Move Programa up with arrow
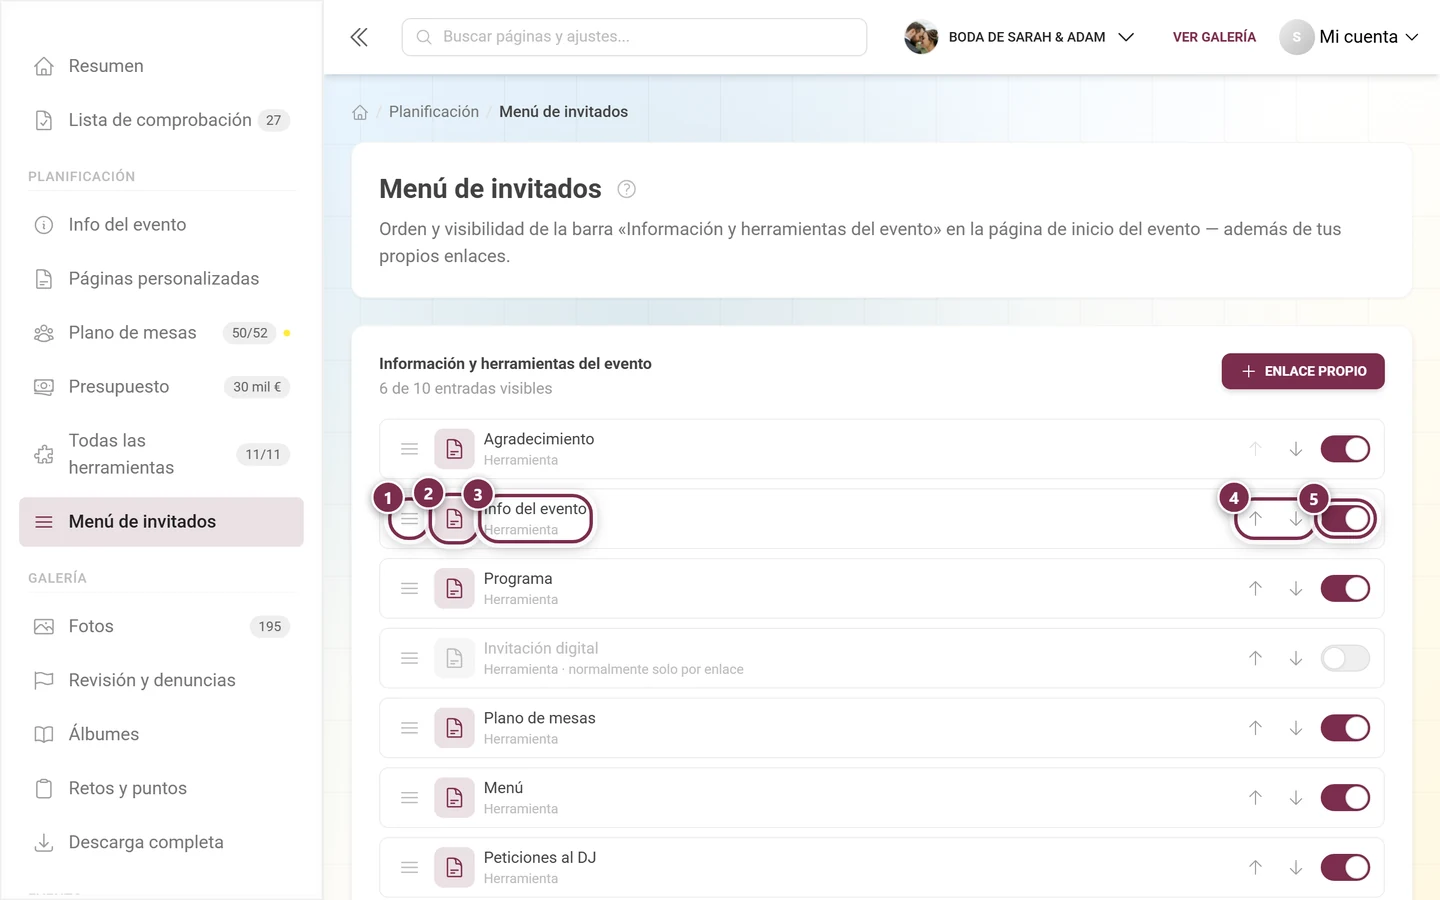Screen dimensions: 1440x900 [x=1255, y=588]
